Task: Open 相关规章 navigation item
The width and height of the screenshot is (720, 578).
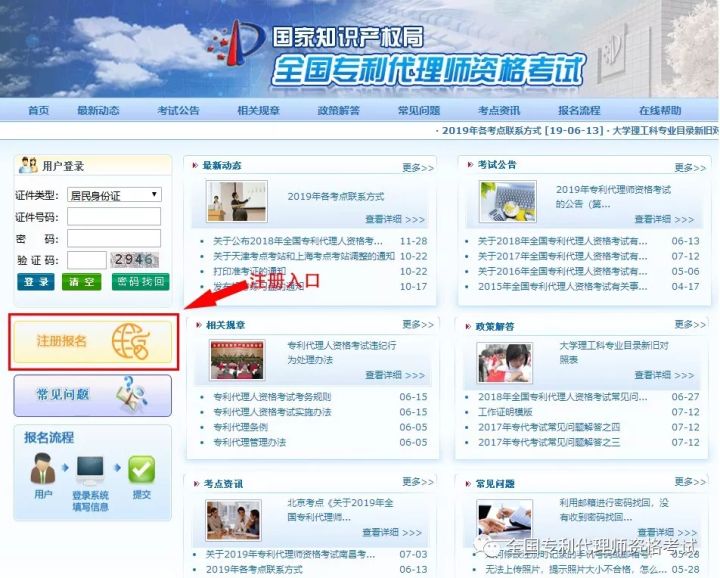Action: click(259, 110)
